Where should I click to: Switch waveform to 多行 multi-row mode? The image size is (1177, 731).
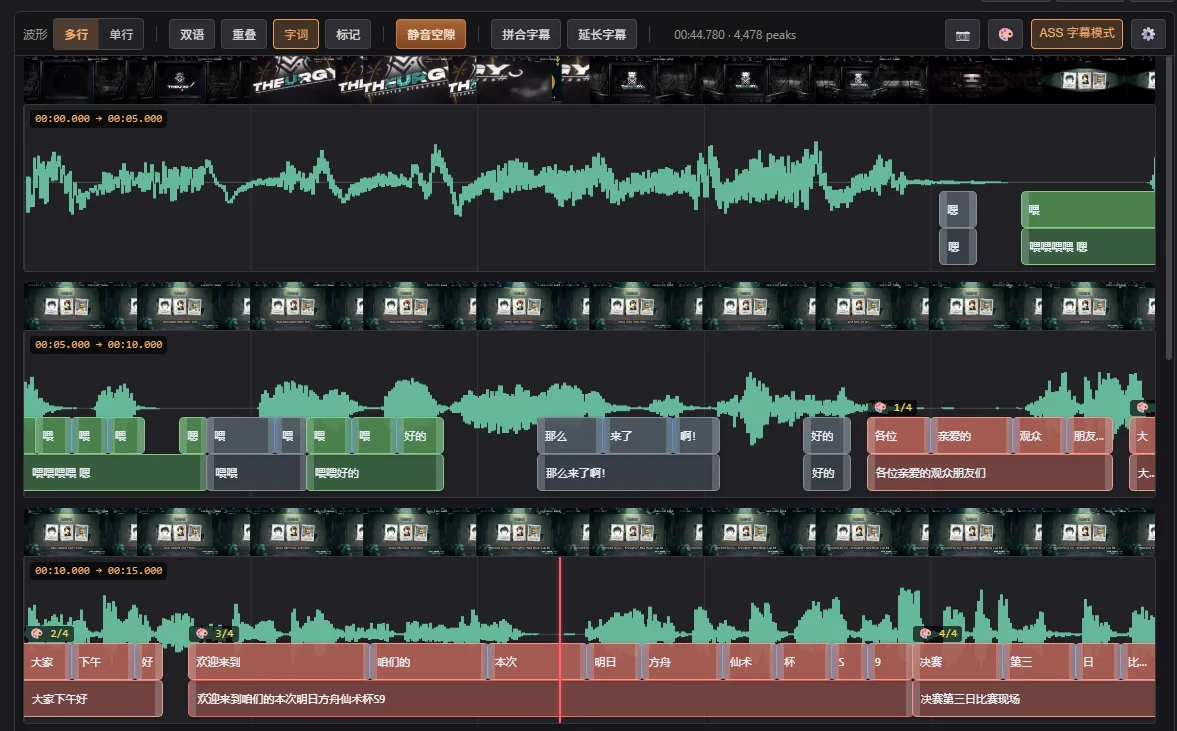click(76, 35)
